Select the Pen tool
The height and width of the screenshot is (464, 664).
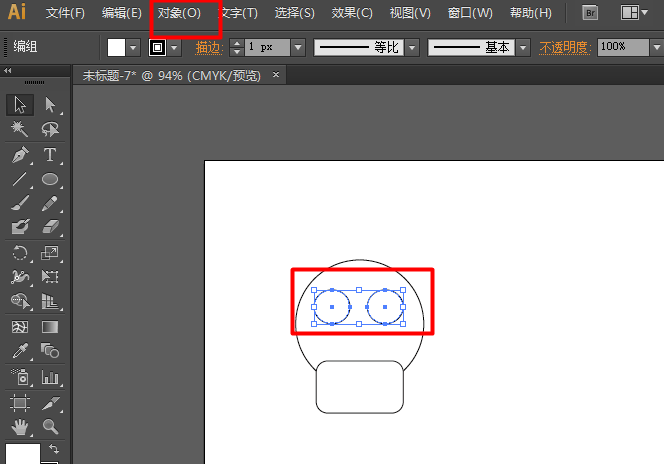(20, 155)
